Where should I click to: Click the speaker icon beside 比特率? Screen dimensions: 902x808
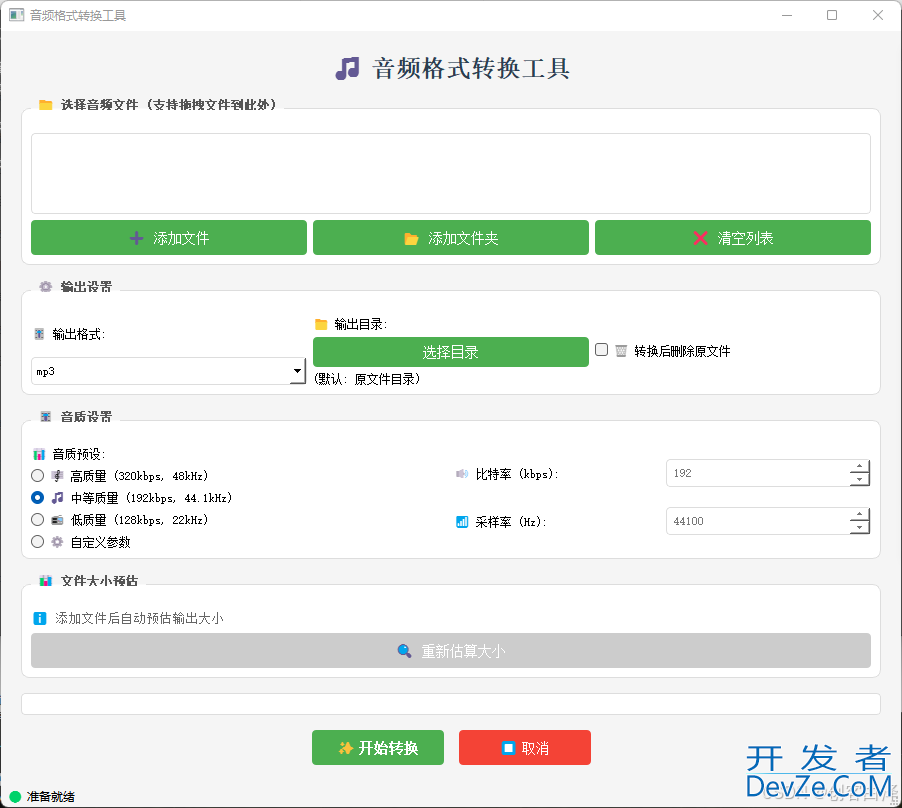click(x=462, y=474)
